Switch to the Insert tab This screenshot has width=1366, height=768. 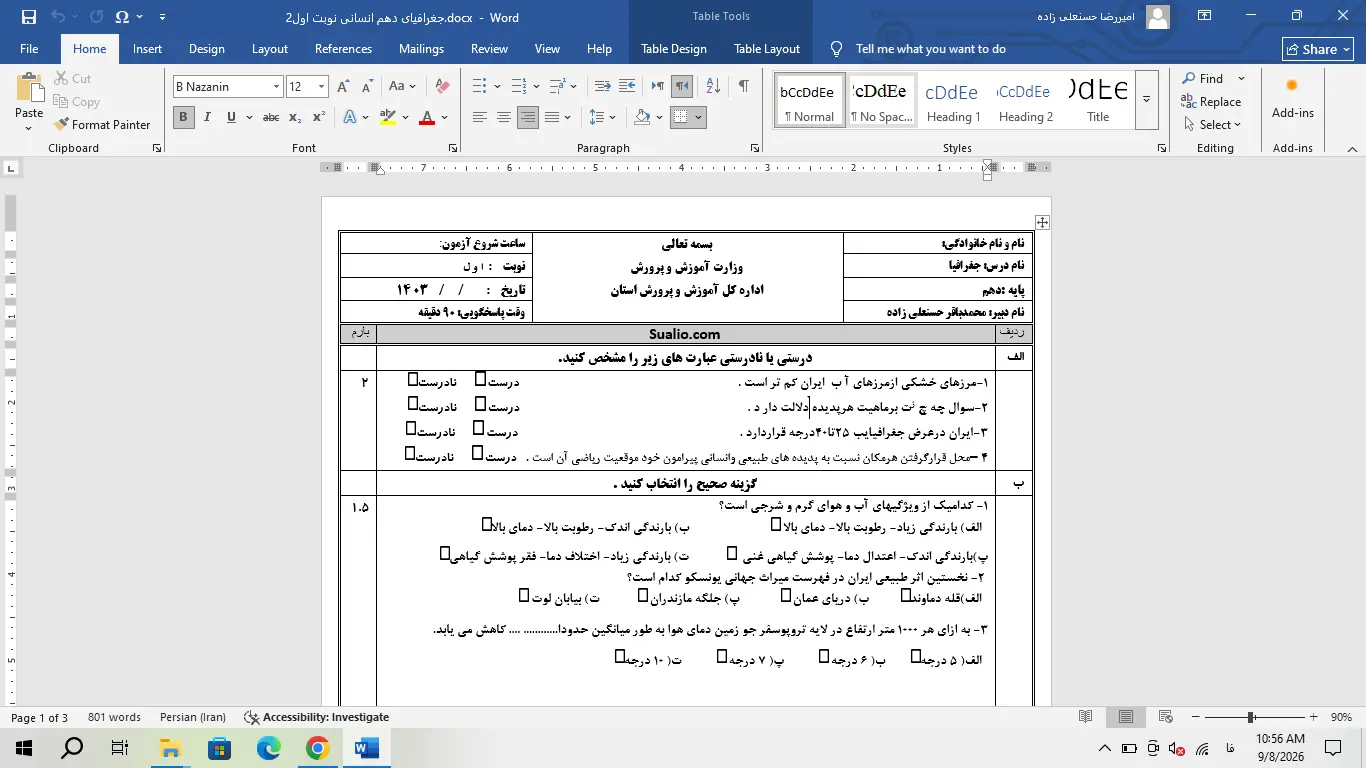coord(147,49)
